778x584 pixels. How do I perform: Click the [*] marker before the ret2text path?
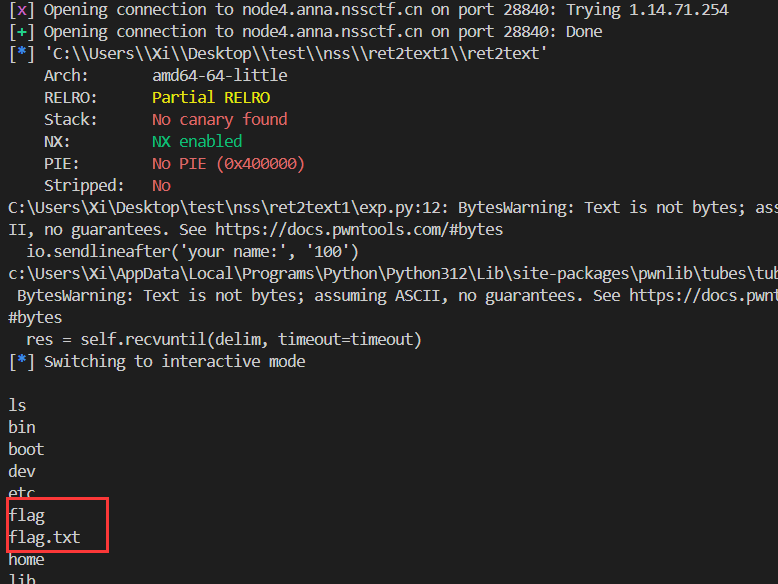[x=20, y=54]
